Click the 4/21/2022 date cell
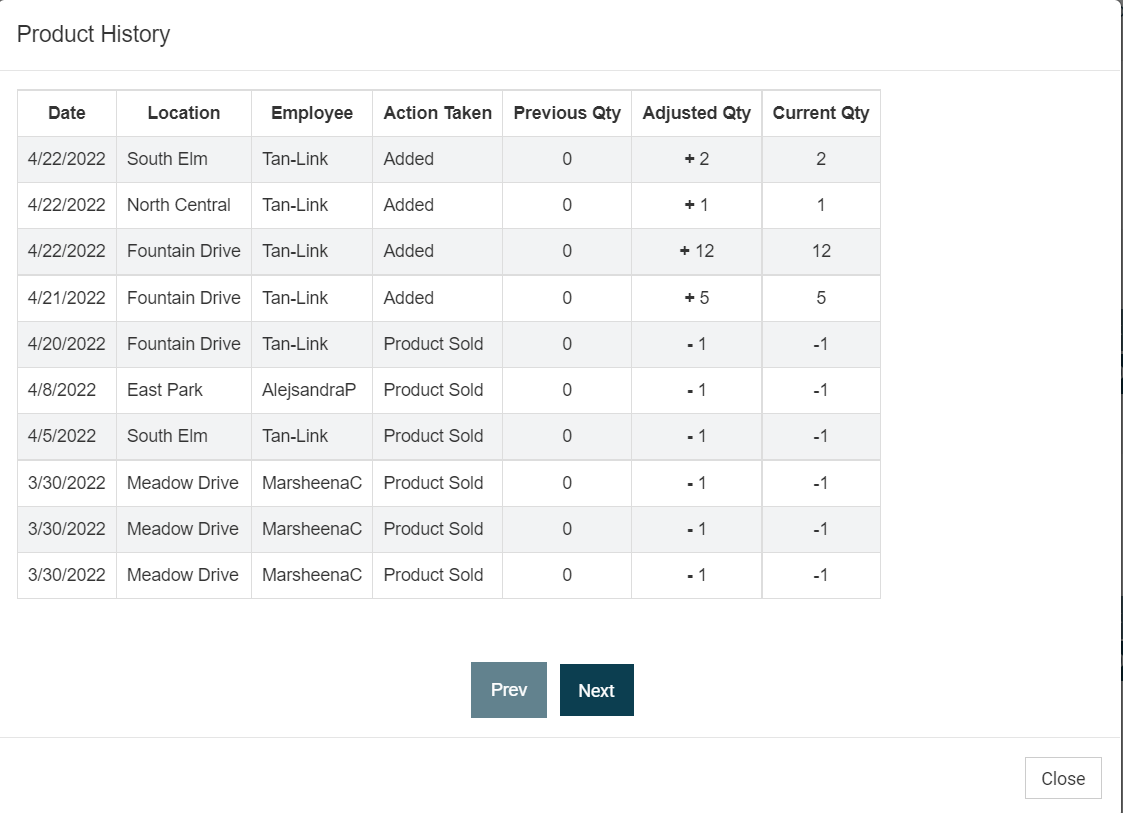 (x=67, y=298)
